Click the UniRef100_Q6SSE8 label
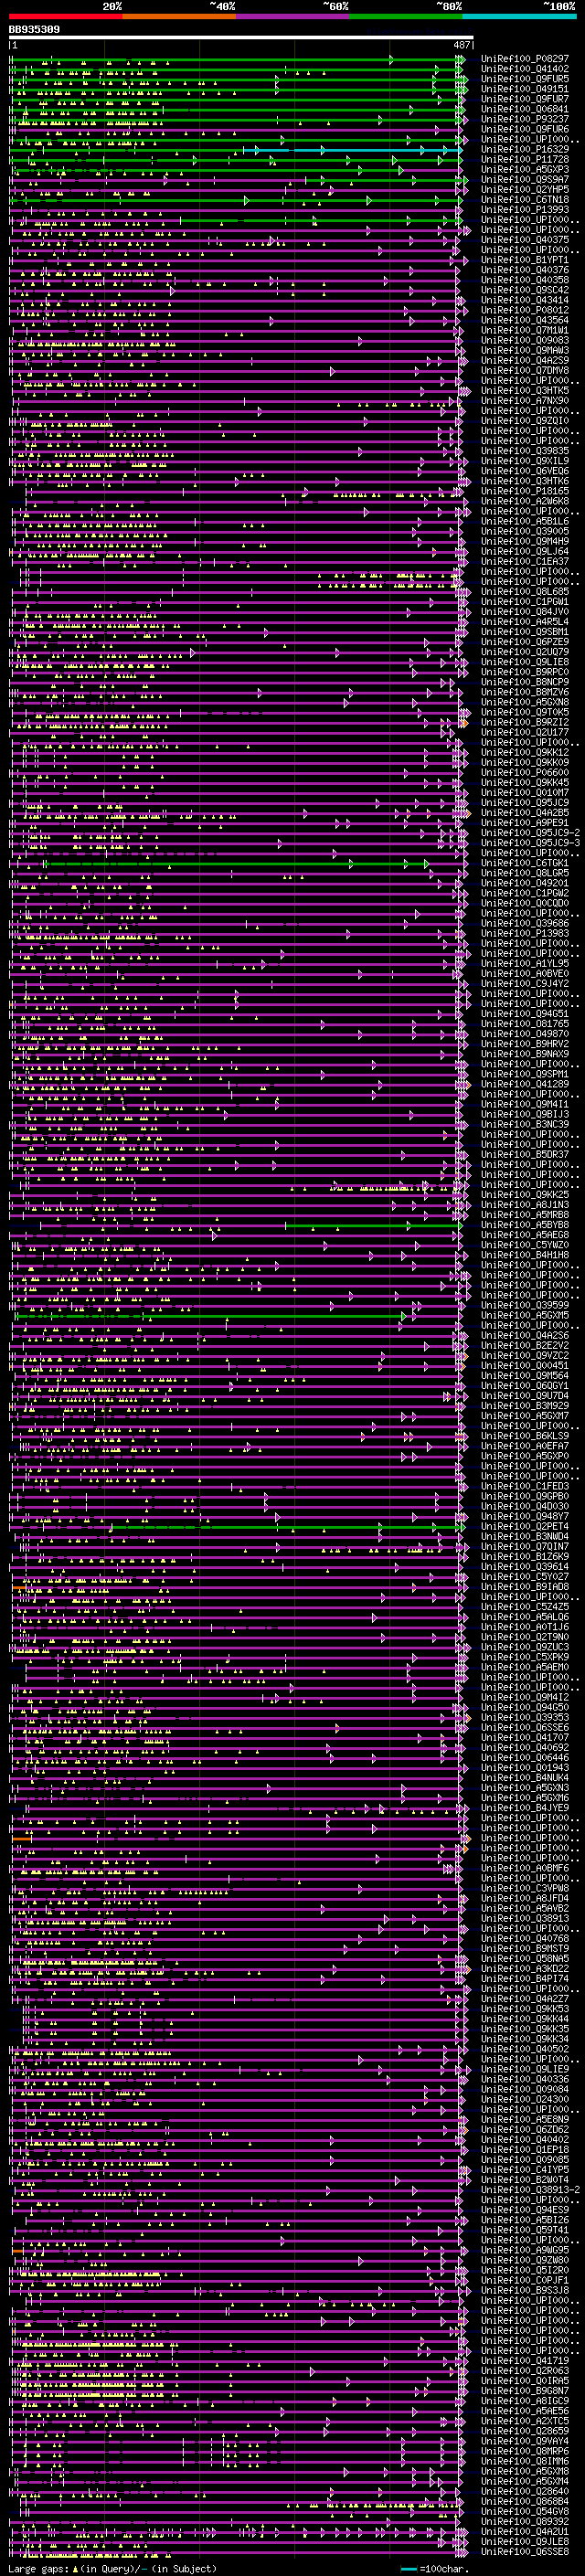This screenshot has width=585, height=2576. point(524,2551)
